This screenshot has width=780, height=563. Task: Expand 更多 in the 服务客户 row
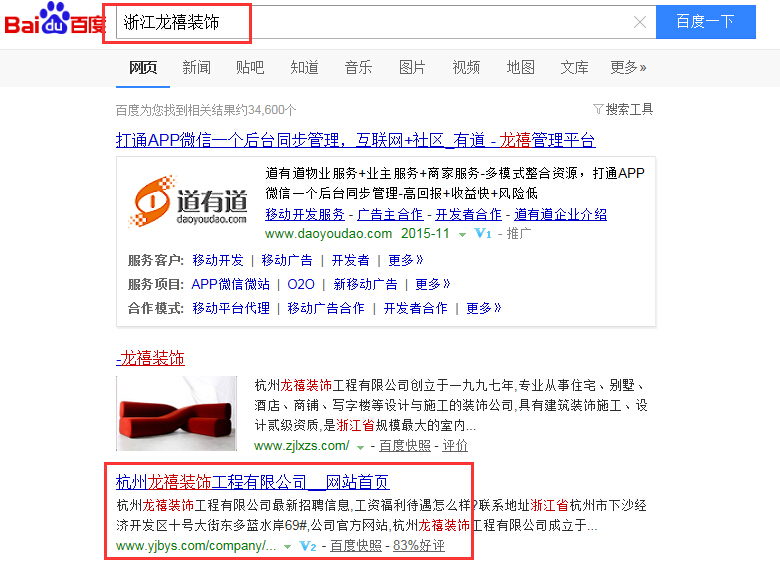(405, 260)
